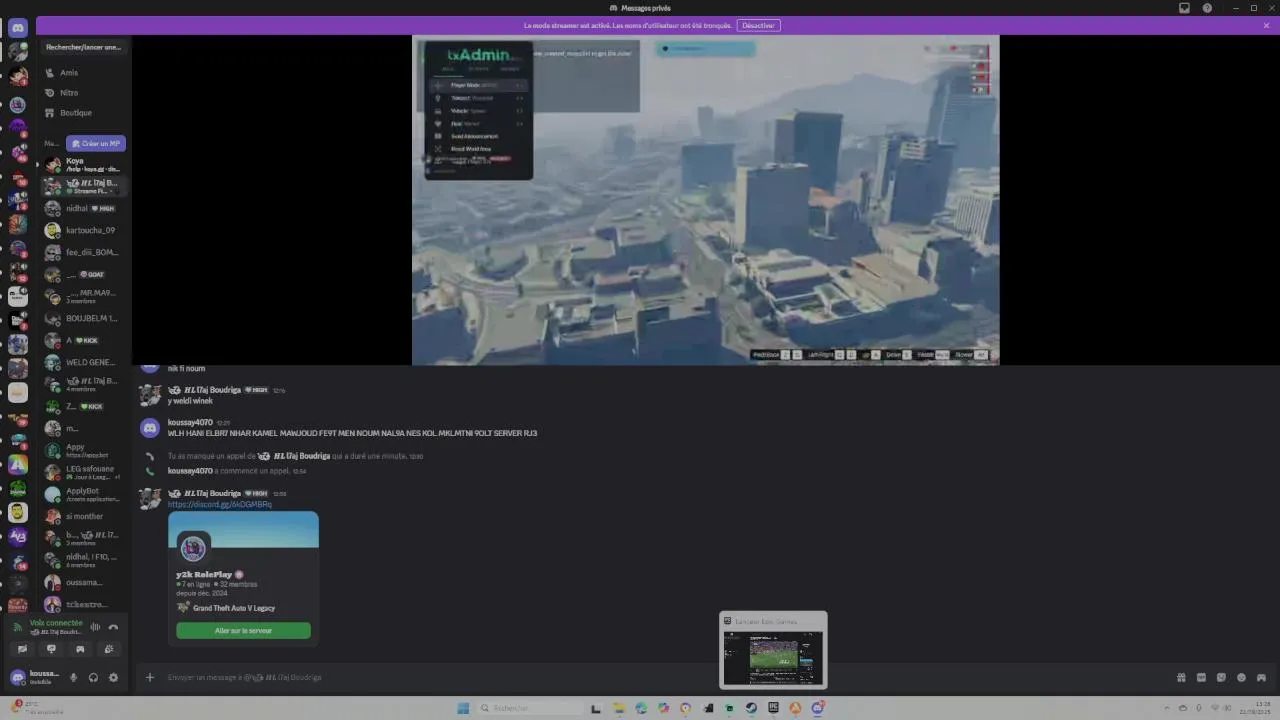The width and height of the screenshot is (1280, 720).
Task: Start an activity with game controller icon
Action: point(80,649)
